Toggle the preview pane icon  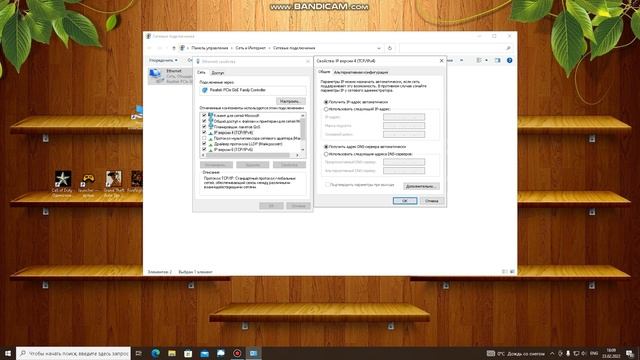click(498, 60)
